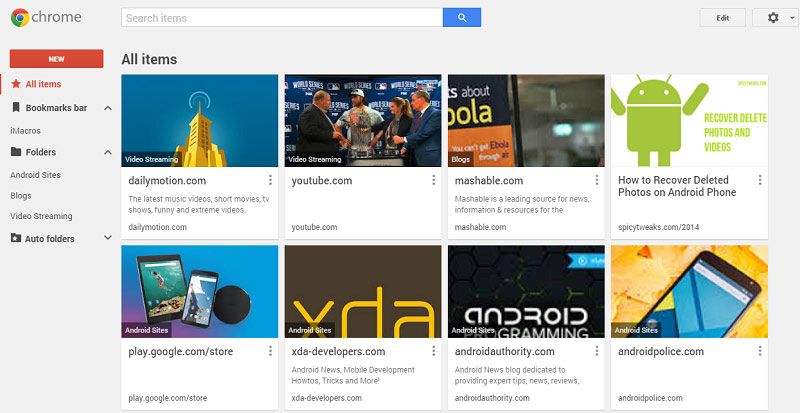The height and width of the screenshot is (413, 800).
Task: Open three-dot menu on mashable.com card
Action: point(596,180)
